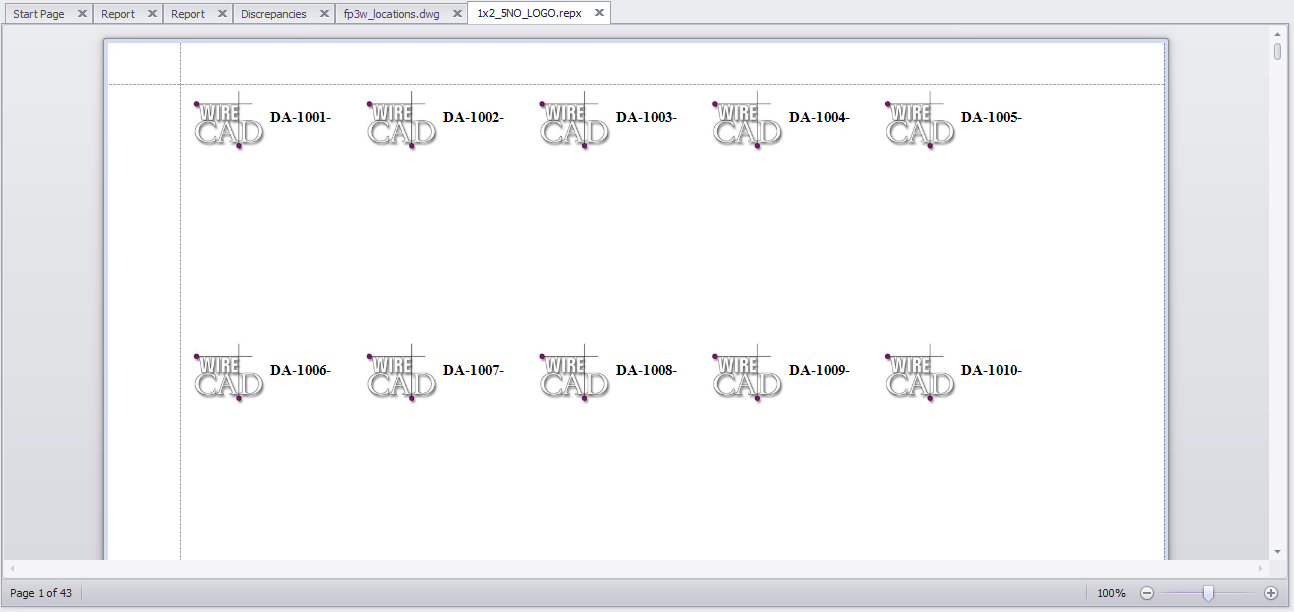
Task: Close the second Report tab
Action: [222, 14]
